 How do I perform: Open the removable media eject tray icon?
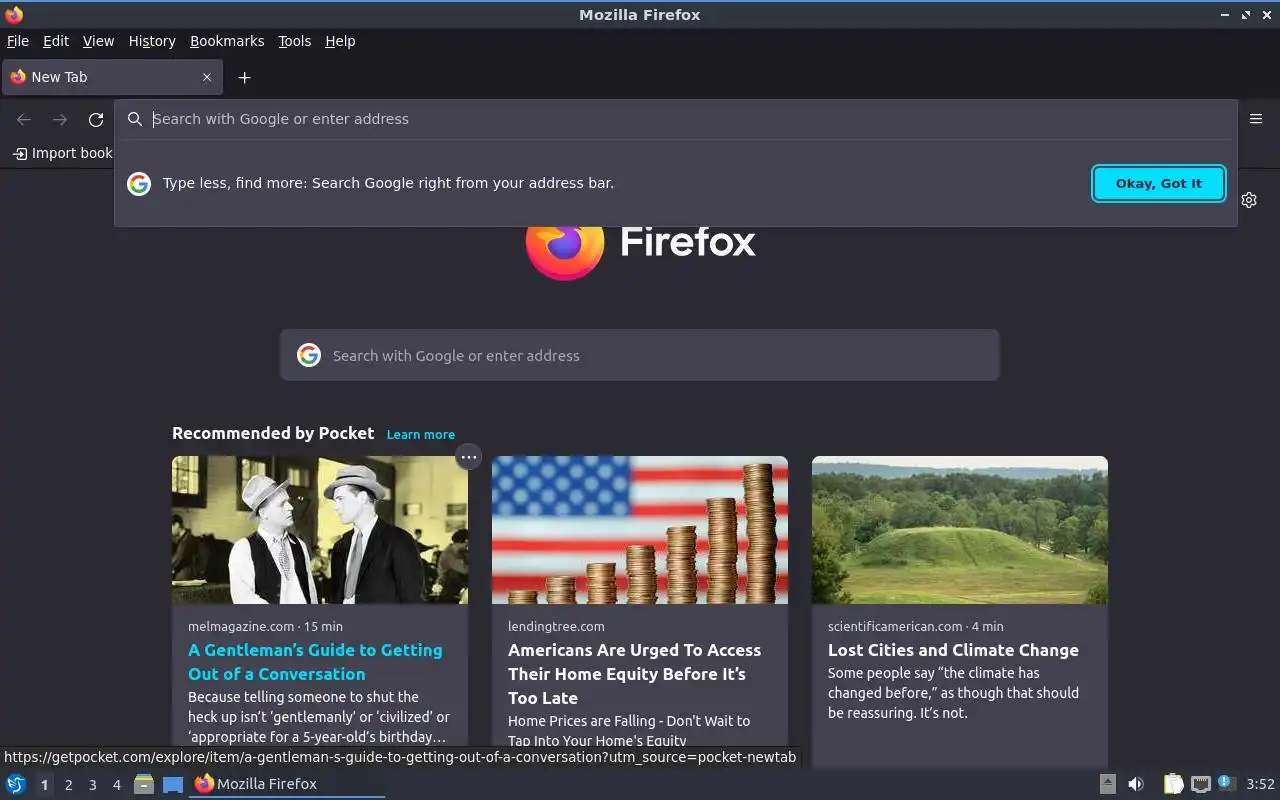[x=1108, y=784]
